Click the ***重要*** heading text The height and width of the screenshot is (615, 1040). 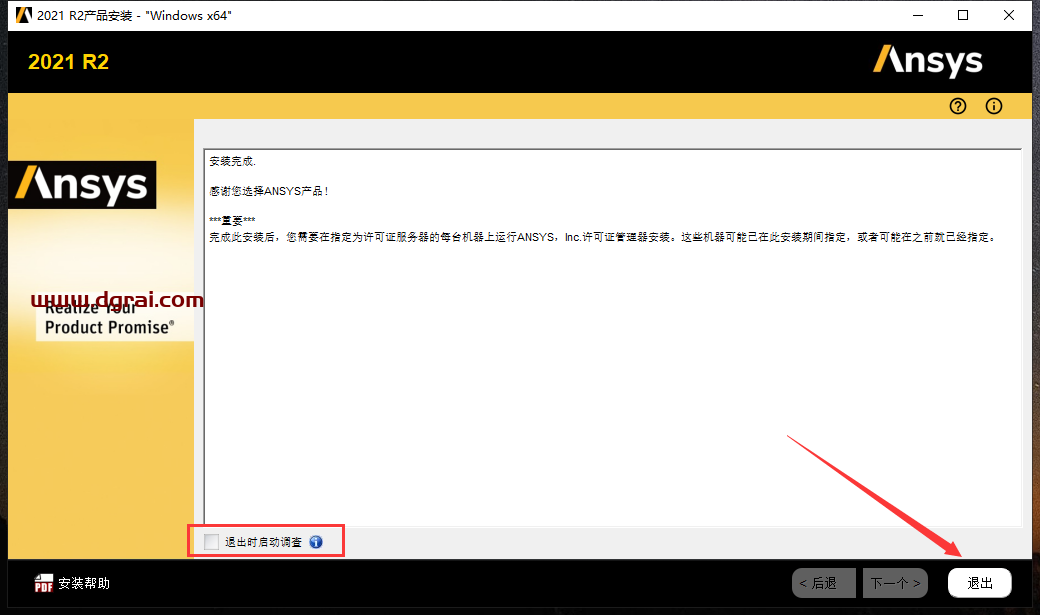(x=232, y=220)
